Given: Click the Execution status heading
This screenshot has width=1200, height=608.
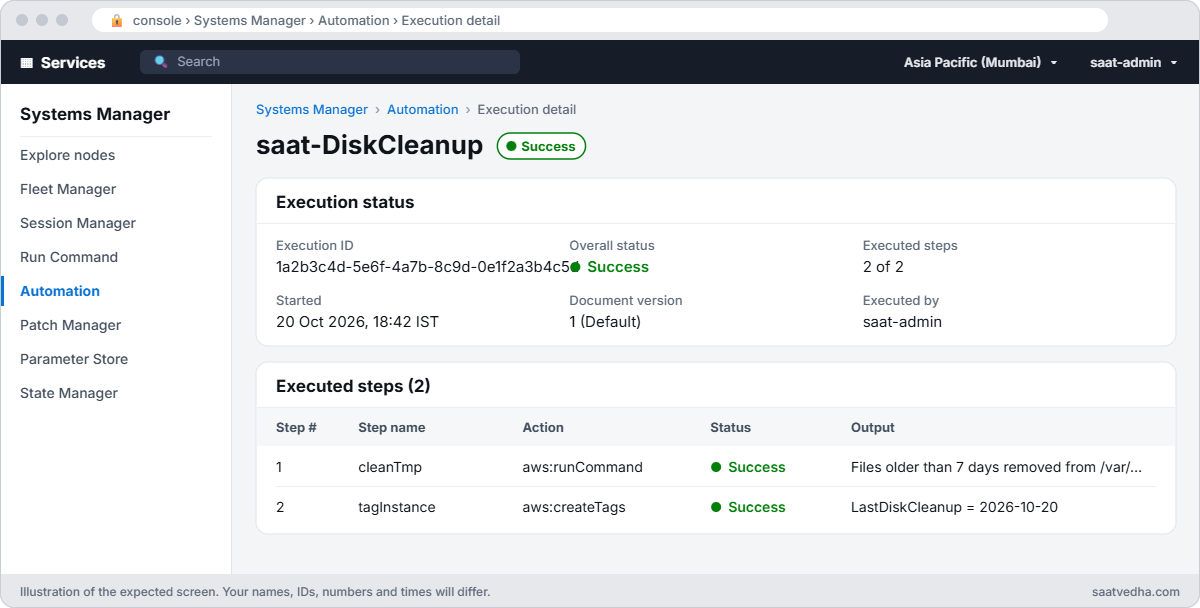Looking at the screenshot, I should pos(345,202).
